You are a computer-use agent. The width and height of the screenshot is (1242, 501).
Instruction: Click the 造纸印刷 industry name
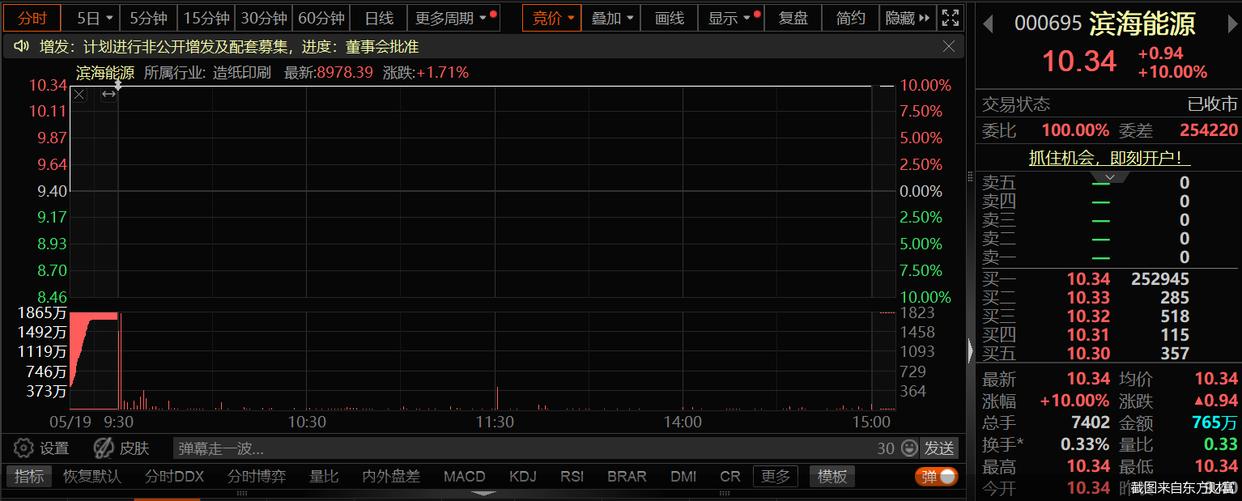tap(242, 72)
